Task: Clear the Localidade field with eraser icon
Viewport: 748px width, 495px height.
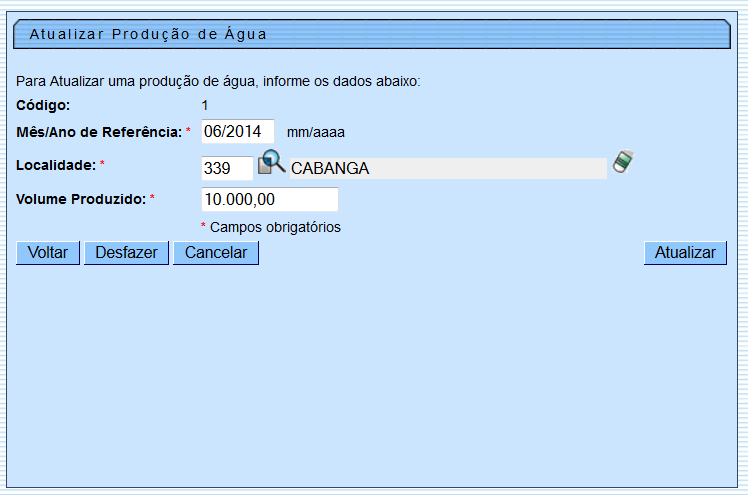Action: tap(625, 162)
